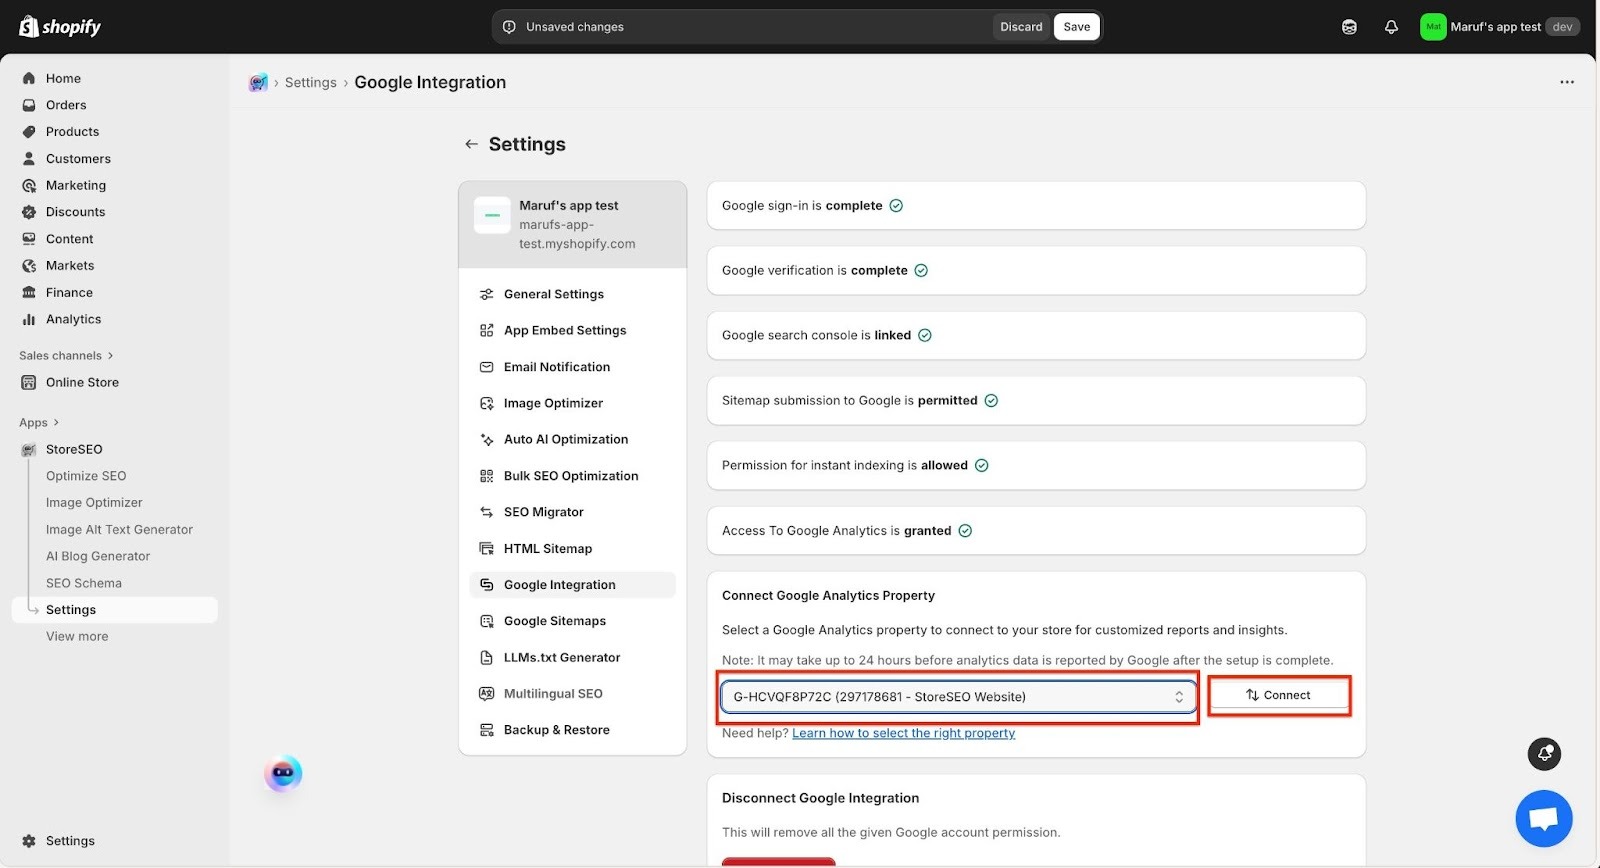Click the dark notification badge icon above chat
Screen dimensions: 1600x868
tap(1544, 754)
